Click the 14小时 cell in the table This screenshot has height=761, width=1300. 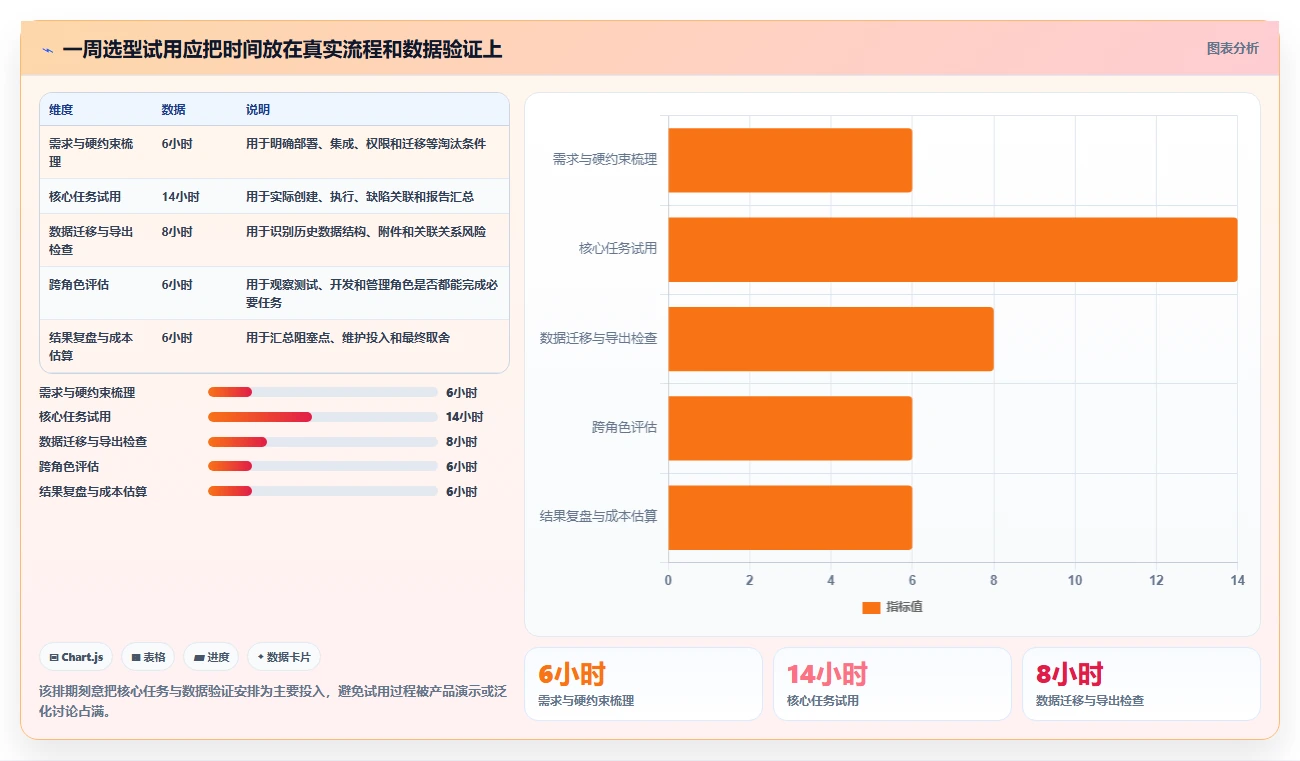point(180,197)
